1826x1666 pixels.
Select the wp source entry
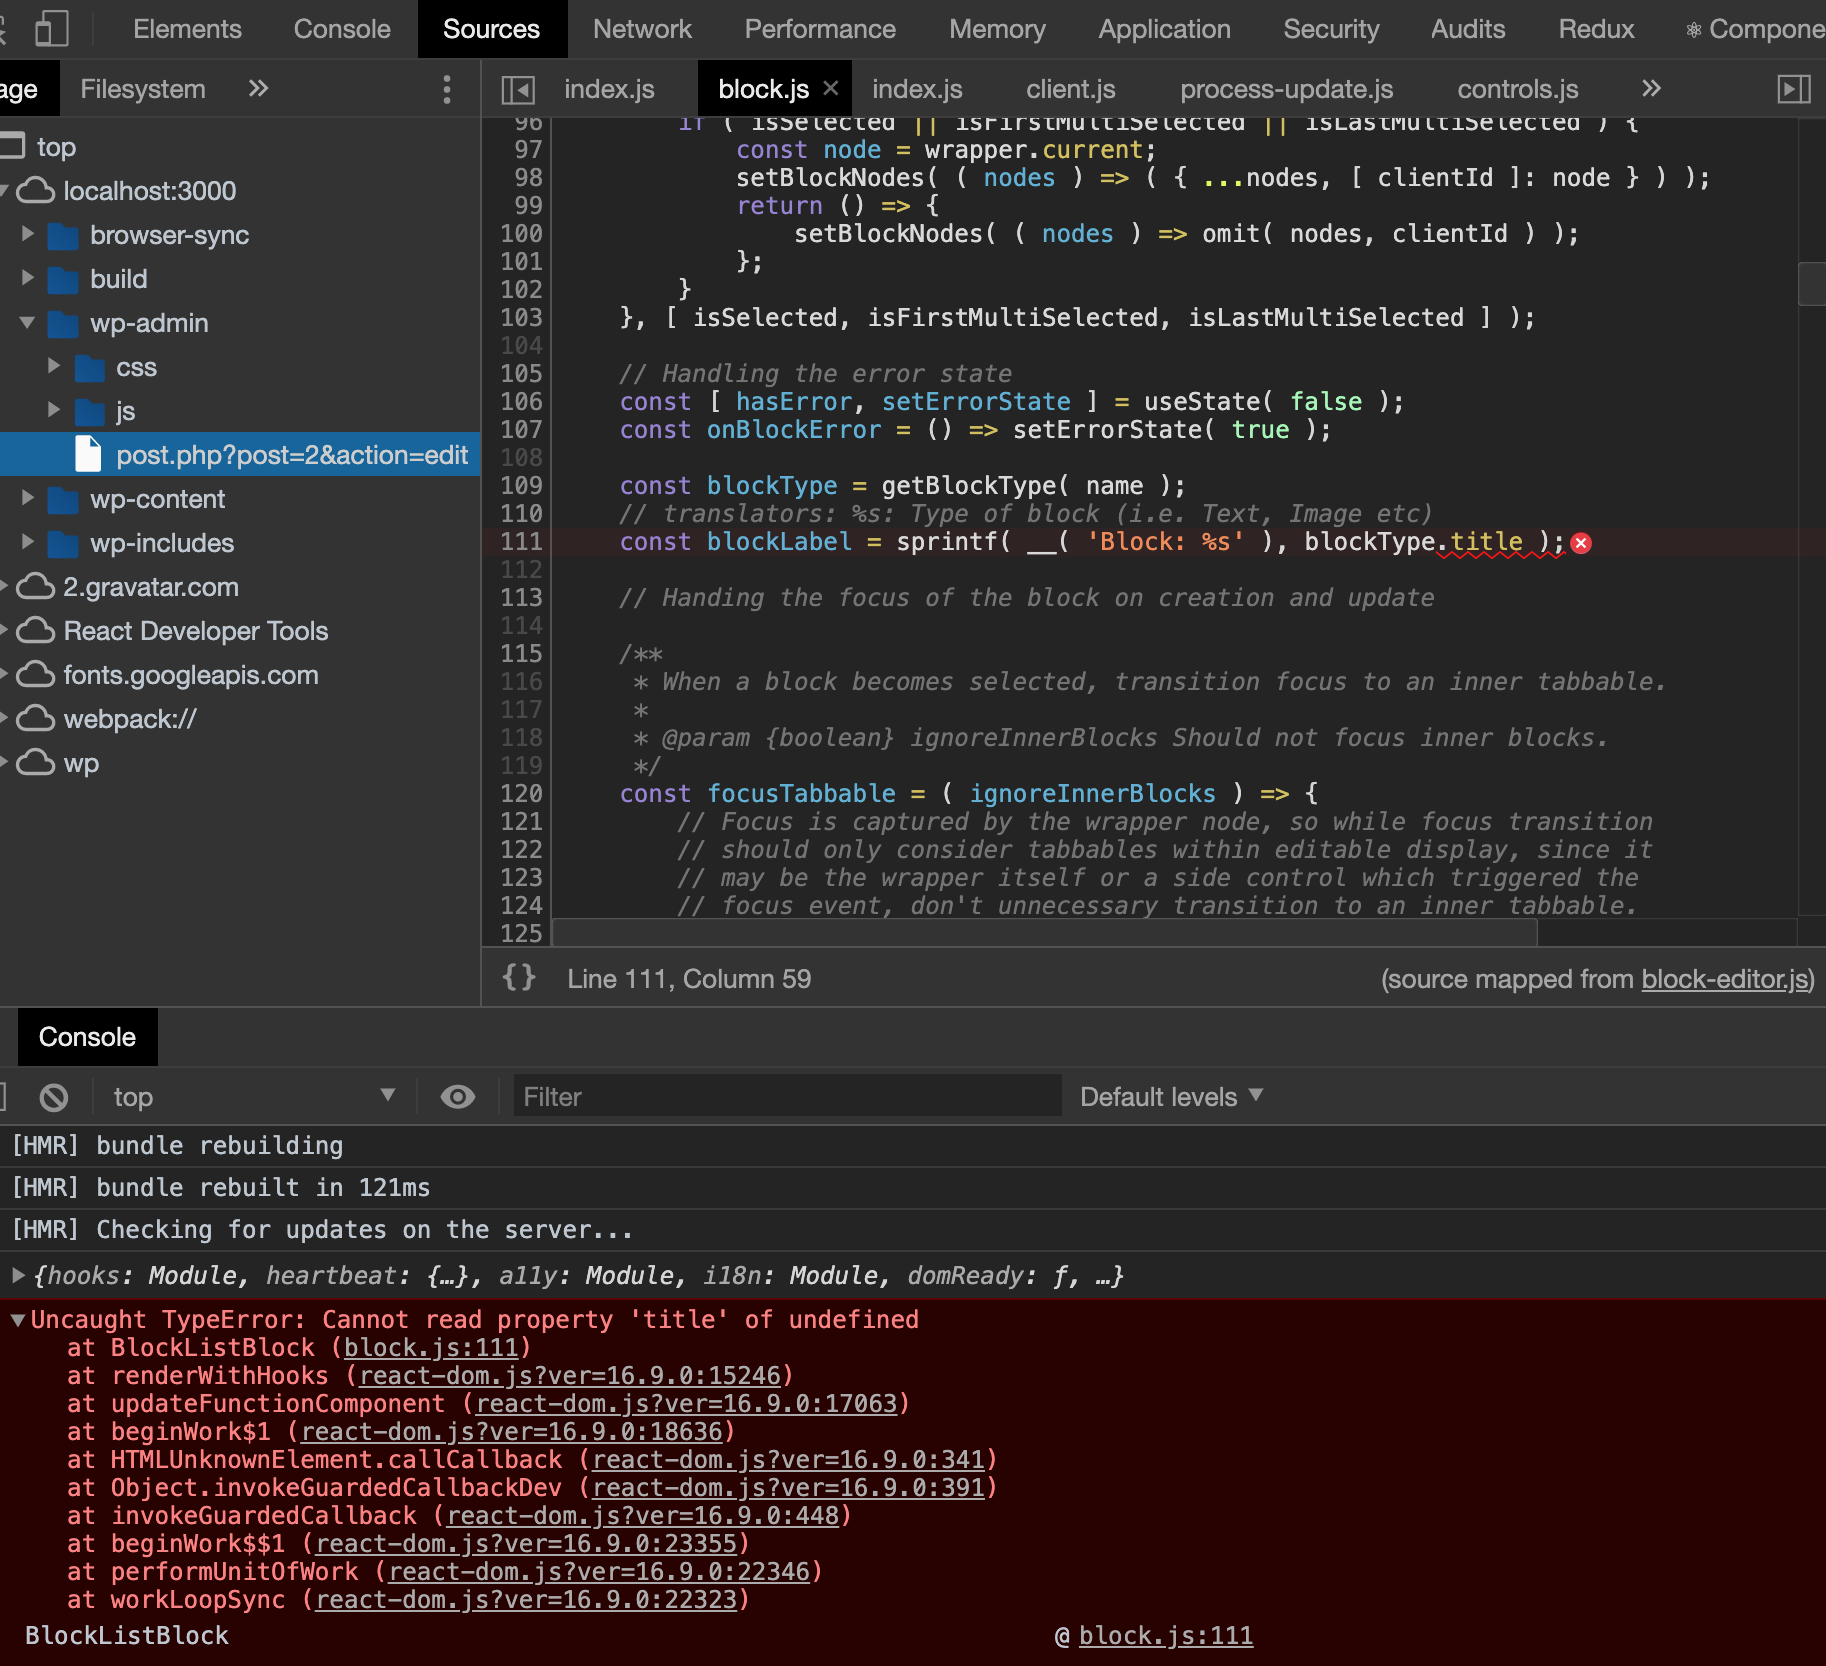pos(81,763)
